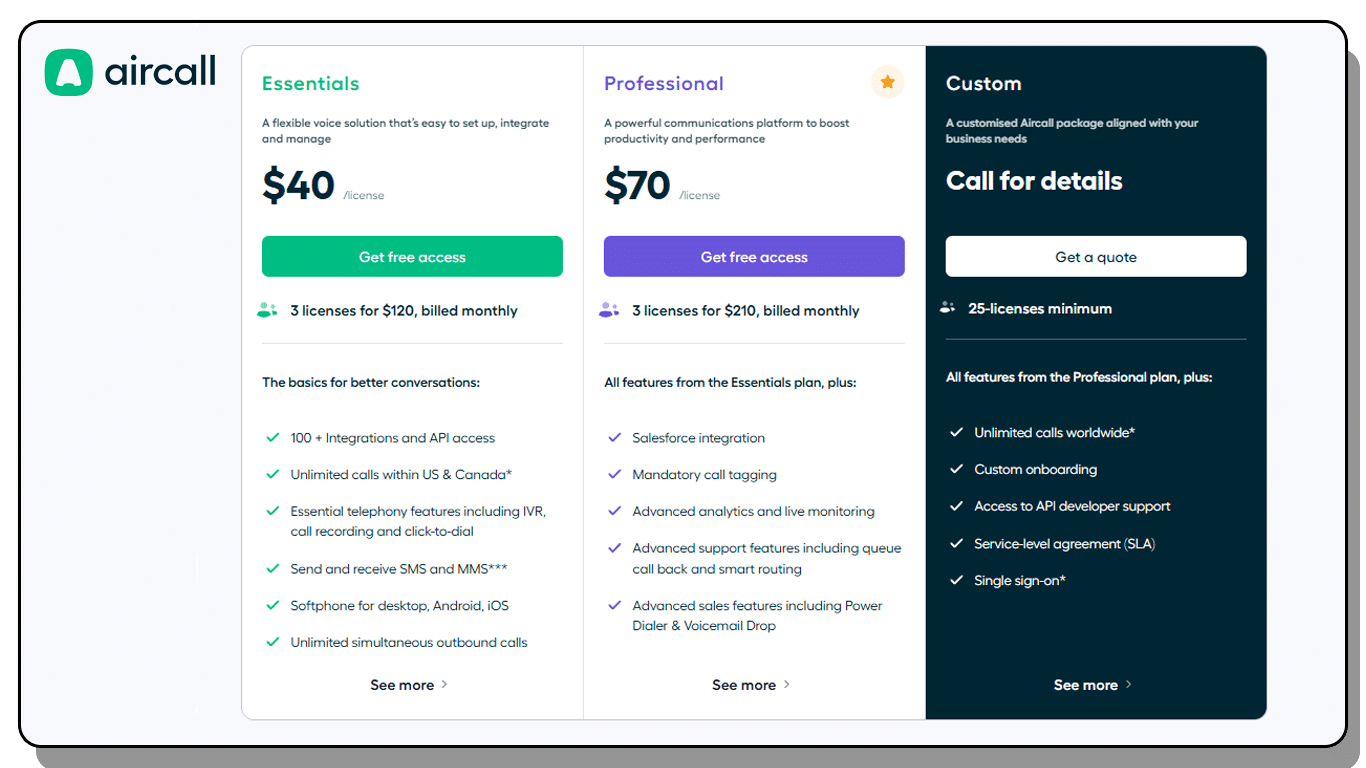Click checkmark next to 100+ Integrations and API access
The height and width of the screenshot is (768, 1366).
coord(272,438)
